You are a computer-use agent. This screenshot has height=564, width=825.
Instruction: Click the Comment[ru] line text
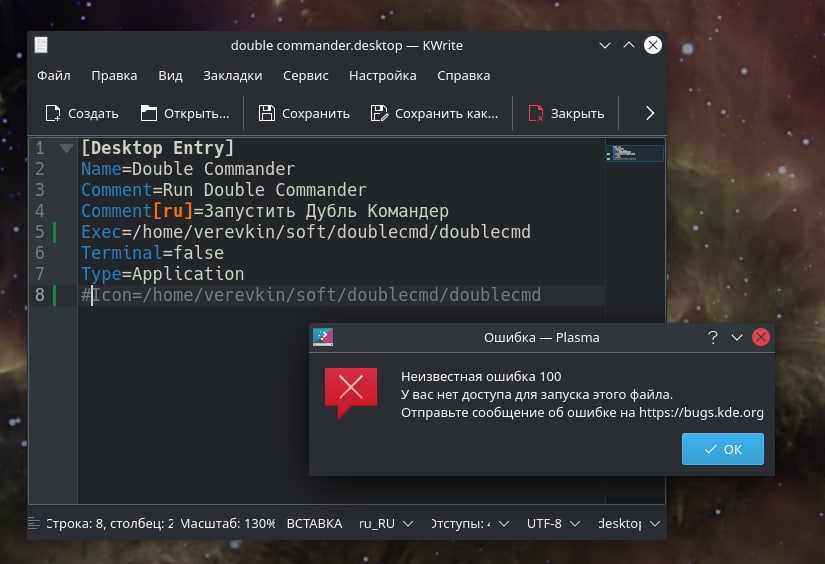(265, 211)
